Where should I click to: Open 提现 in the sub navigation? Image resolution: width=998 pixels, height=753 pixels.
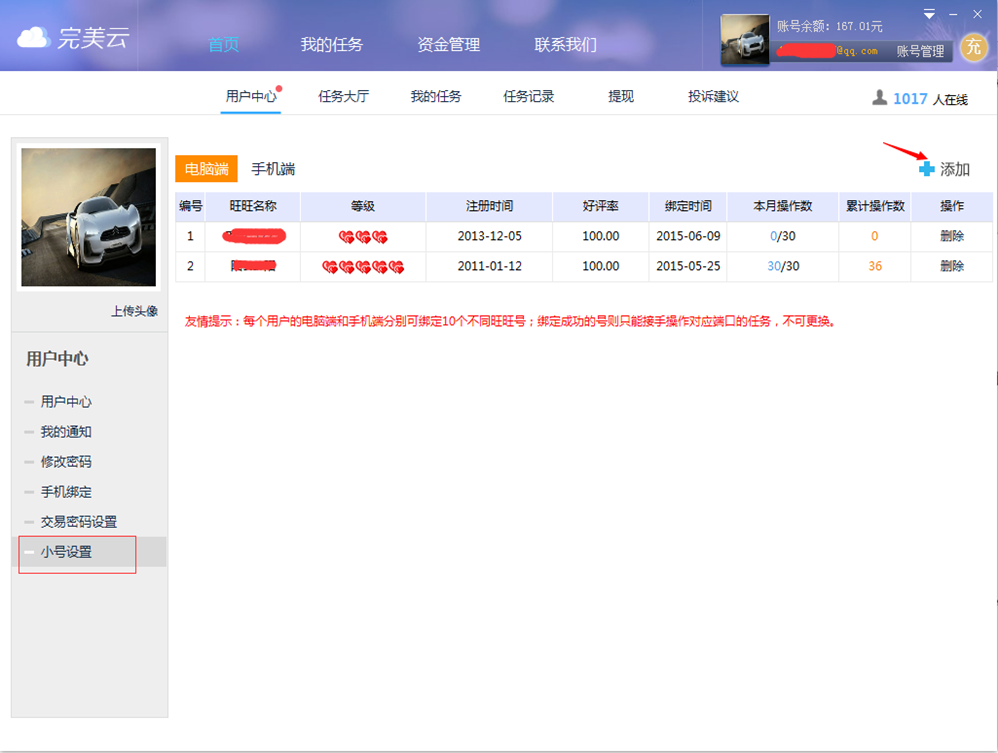(621, 96)
